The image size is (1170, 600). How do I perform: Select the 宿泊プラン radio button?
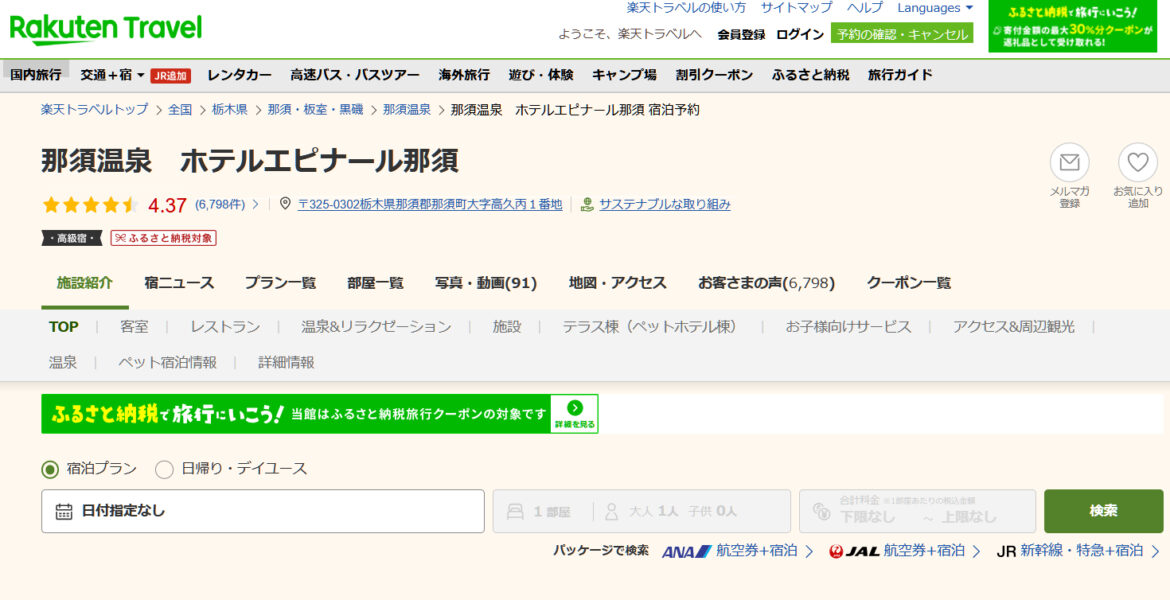[x=50, y=469]
